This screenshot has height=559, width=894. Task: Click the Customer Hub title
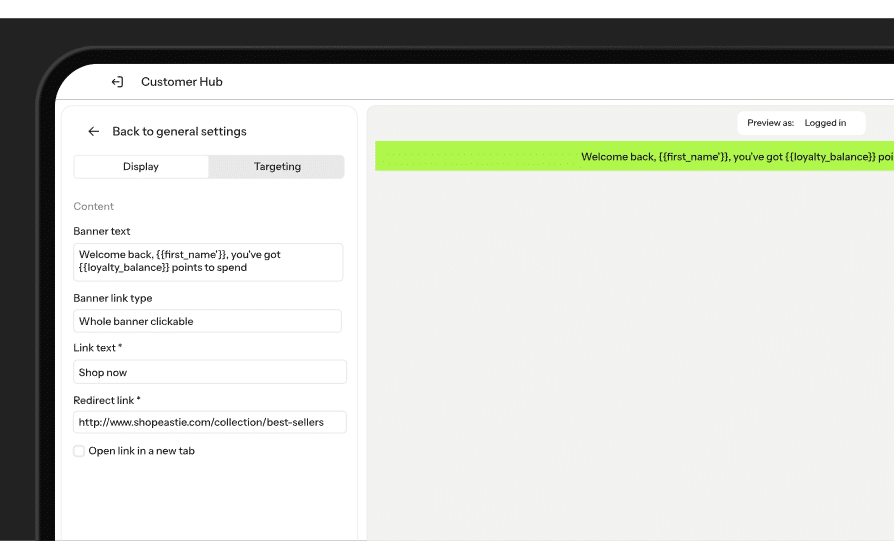(182, 82)
